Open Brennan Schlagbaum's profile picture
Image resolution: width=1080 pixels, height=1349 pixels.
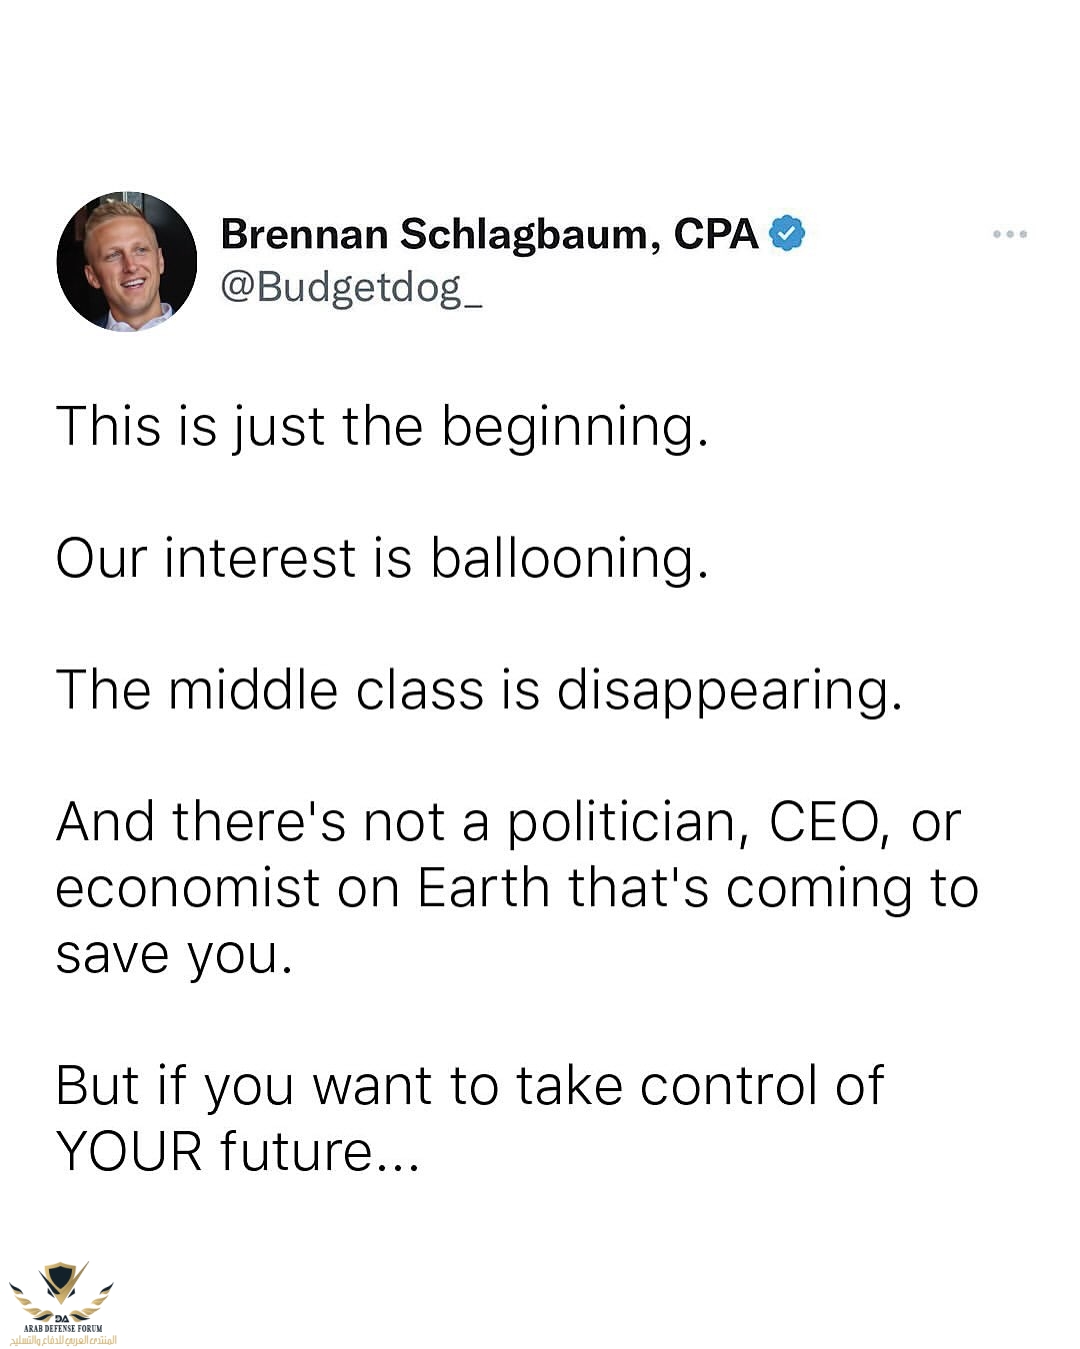[x=127, y=262]
